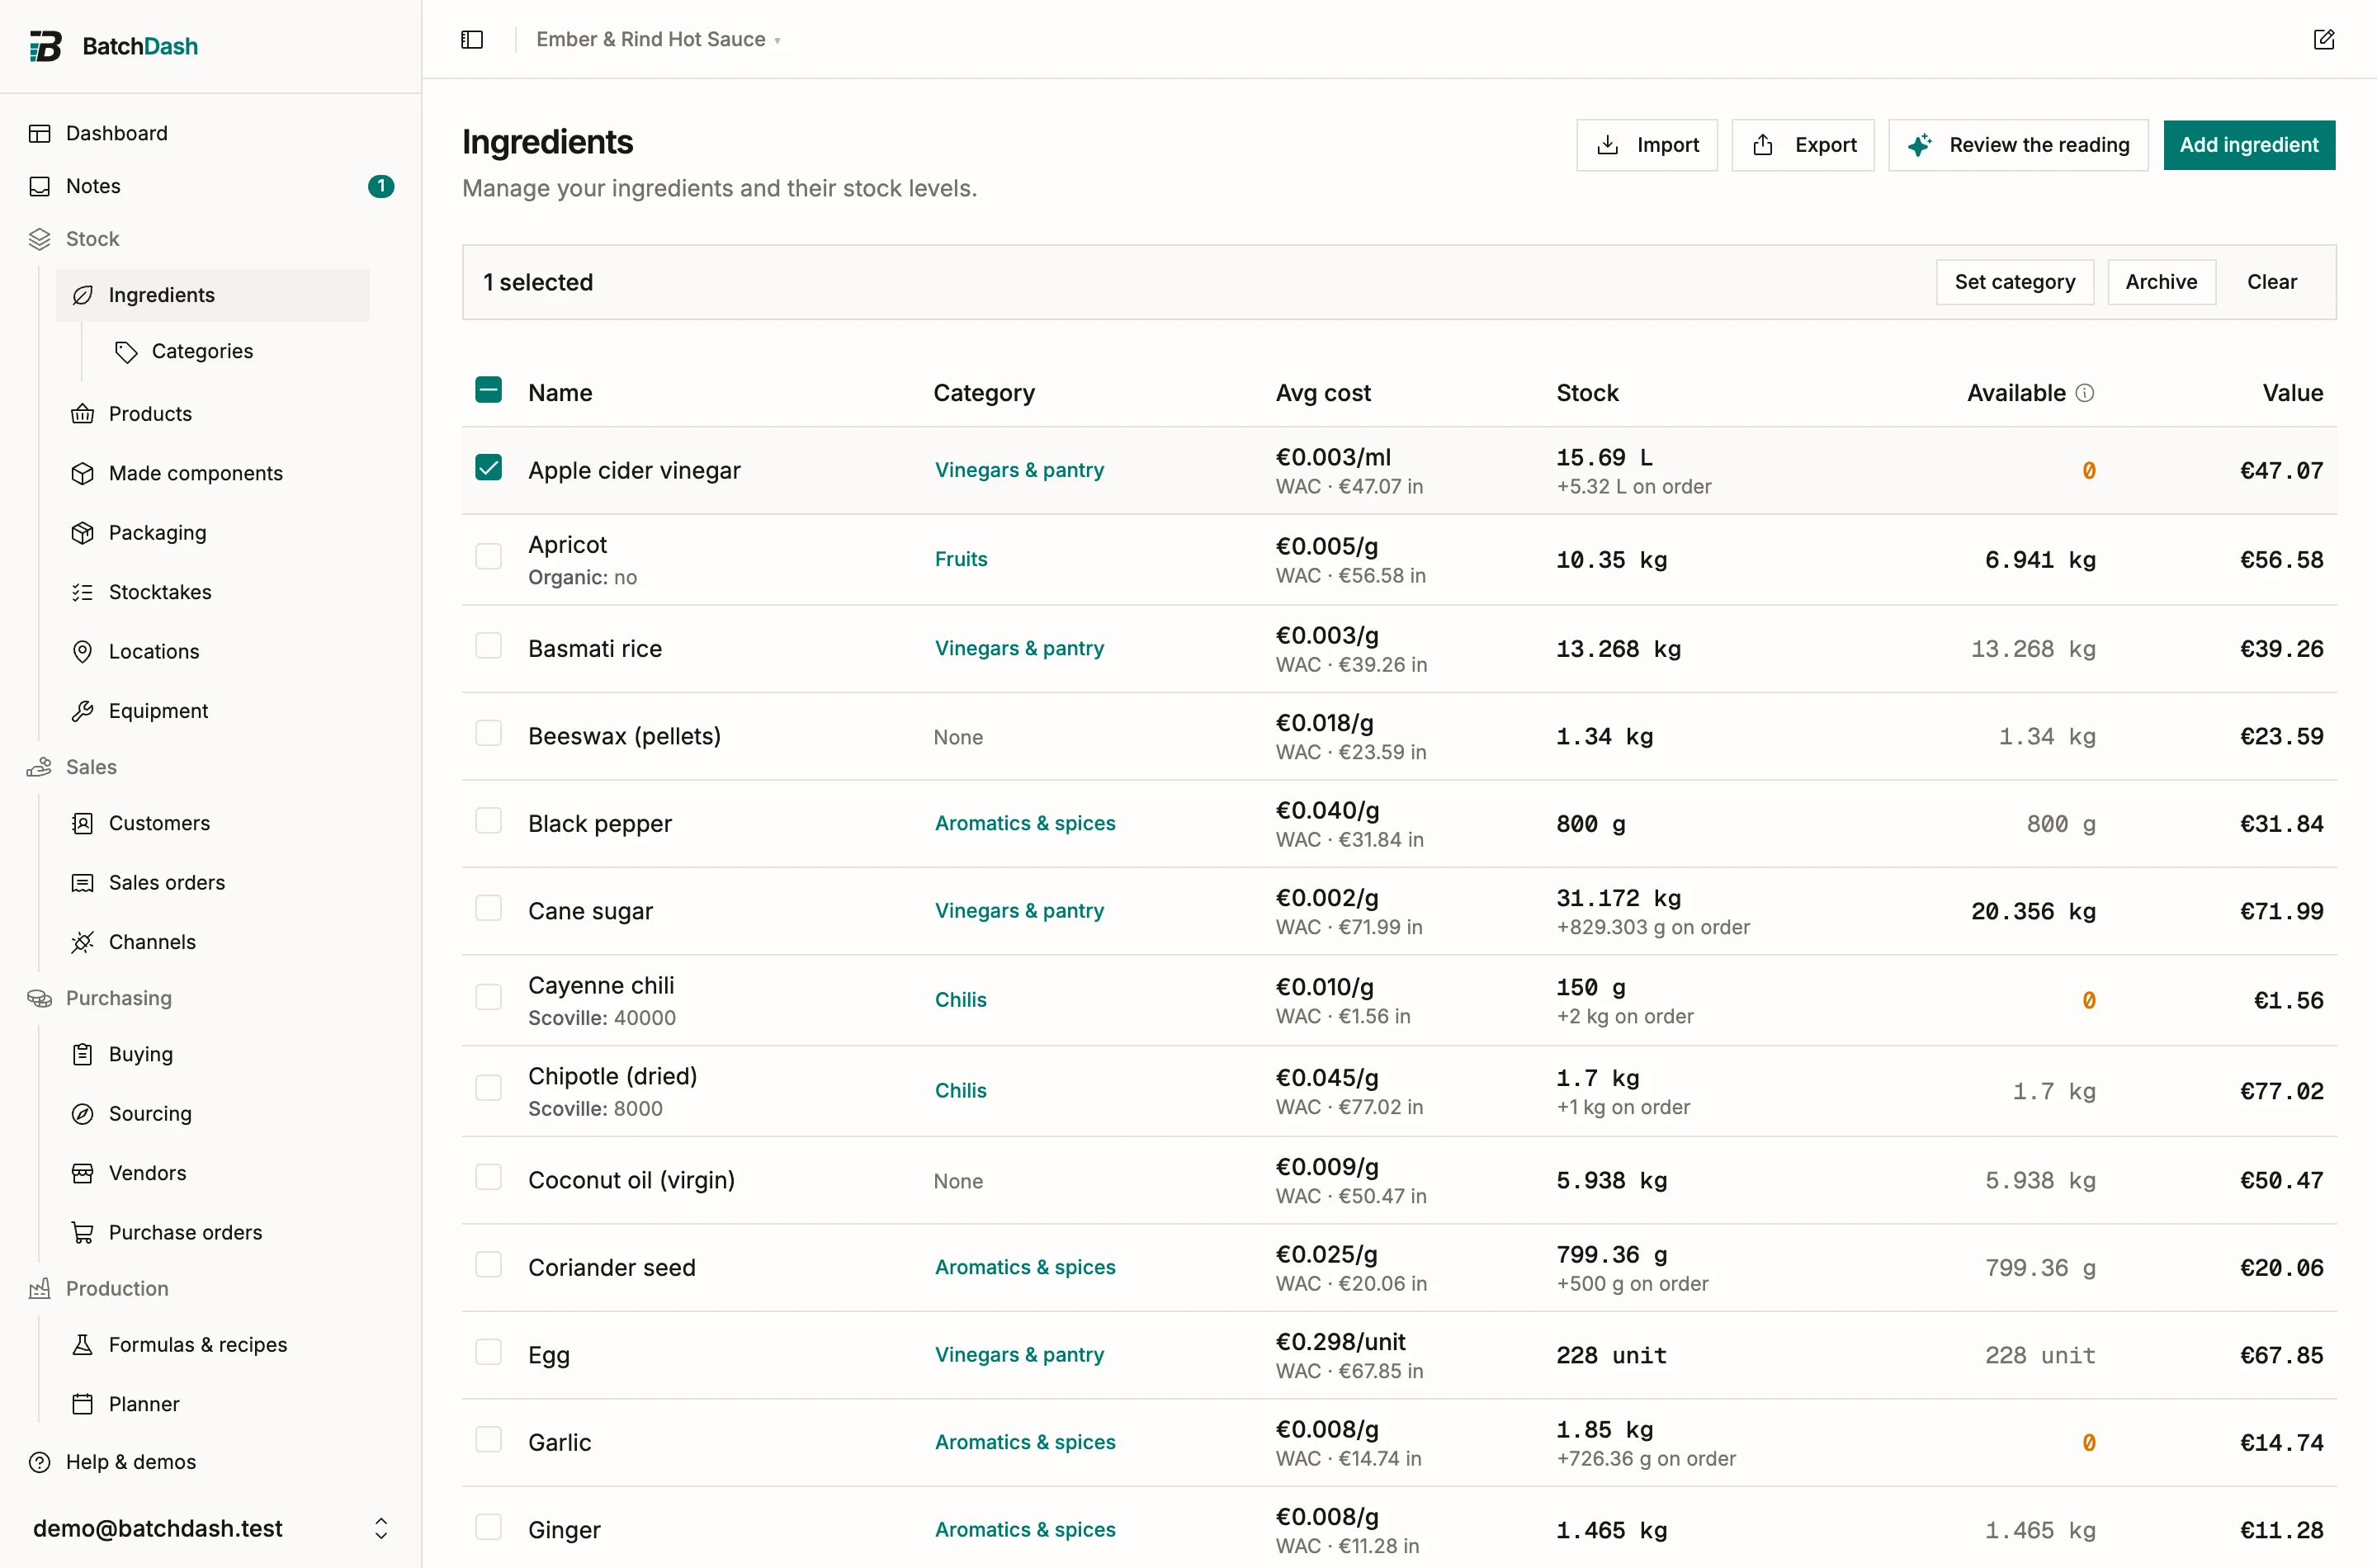
Task: Check the Cayenne chili row checkbox
Action: click(x=488, y=997)
